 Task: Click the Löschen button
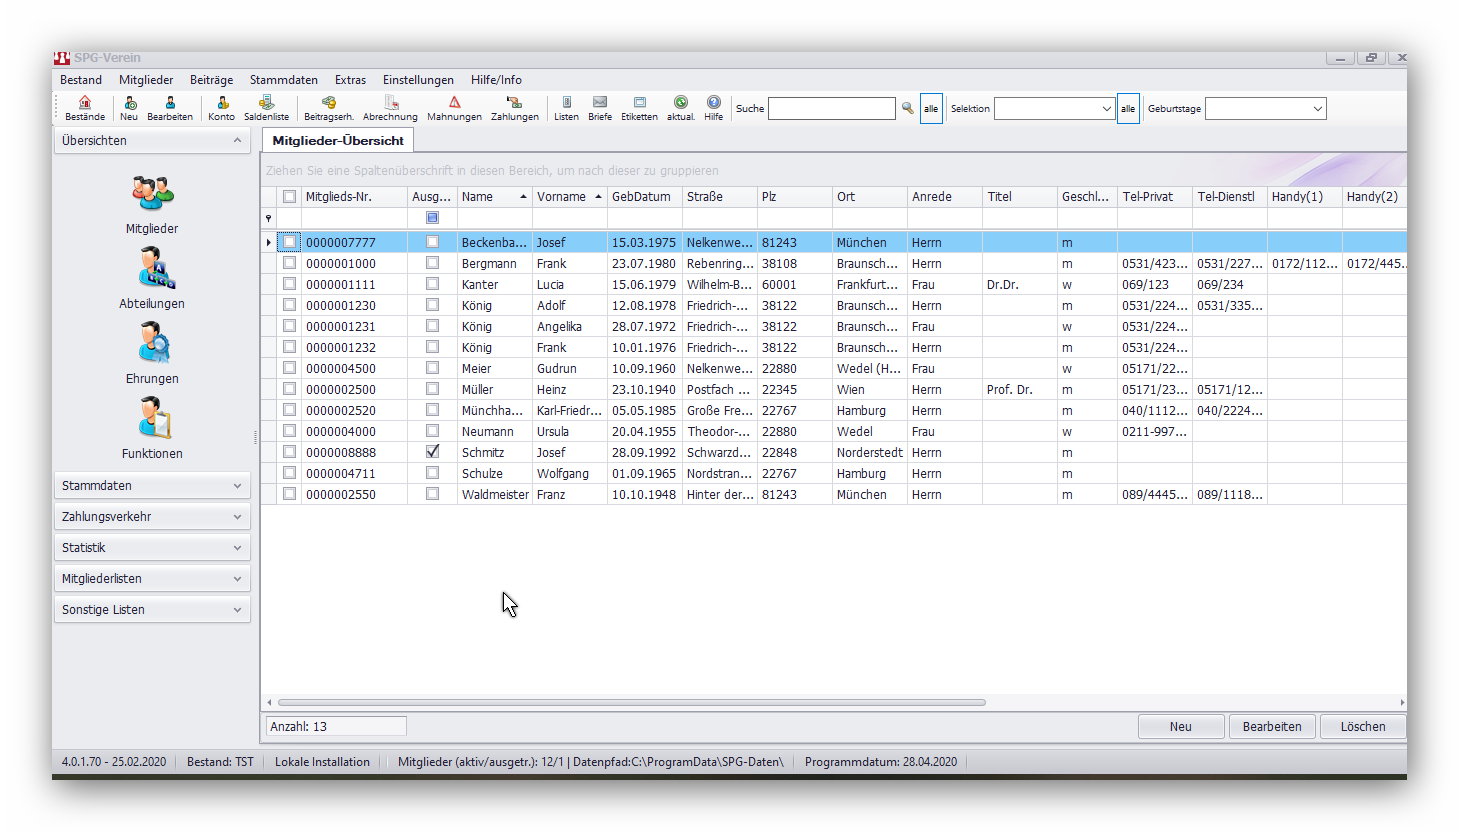[x=1362, y=727]
